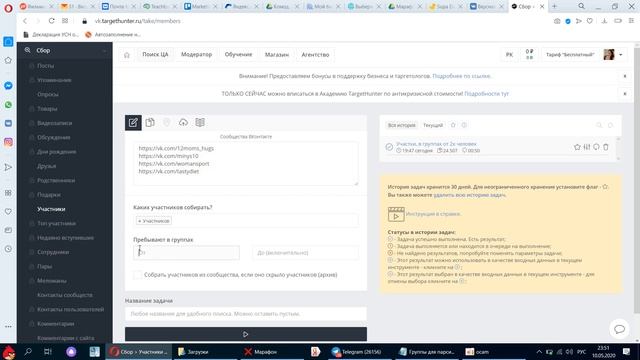Switch to the Текущий history tab
Screen dimensions: 640x360
(433, 125)
